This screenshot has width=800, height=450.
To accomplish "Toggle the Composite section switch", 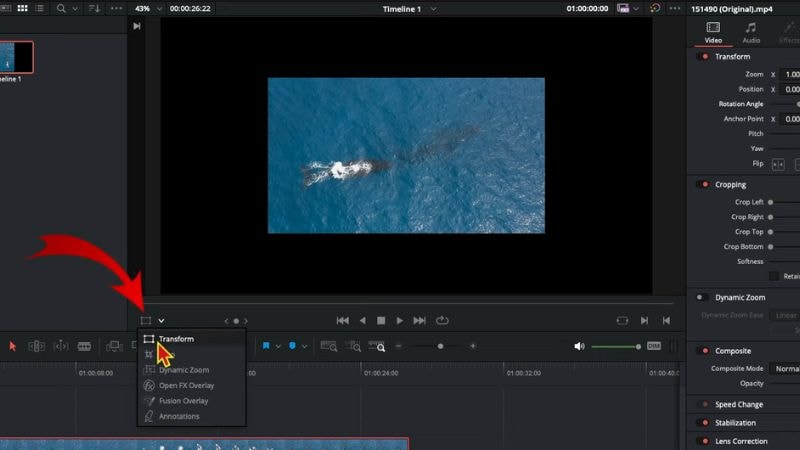I will pyautogui.click(x=703, y=351).
